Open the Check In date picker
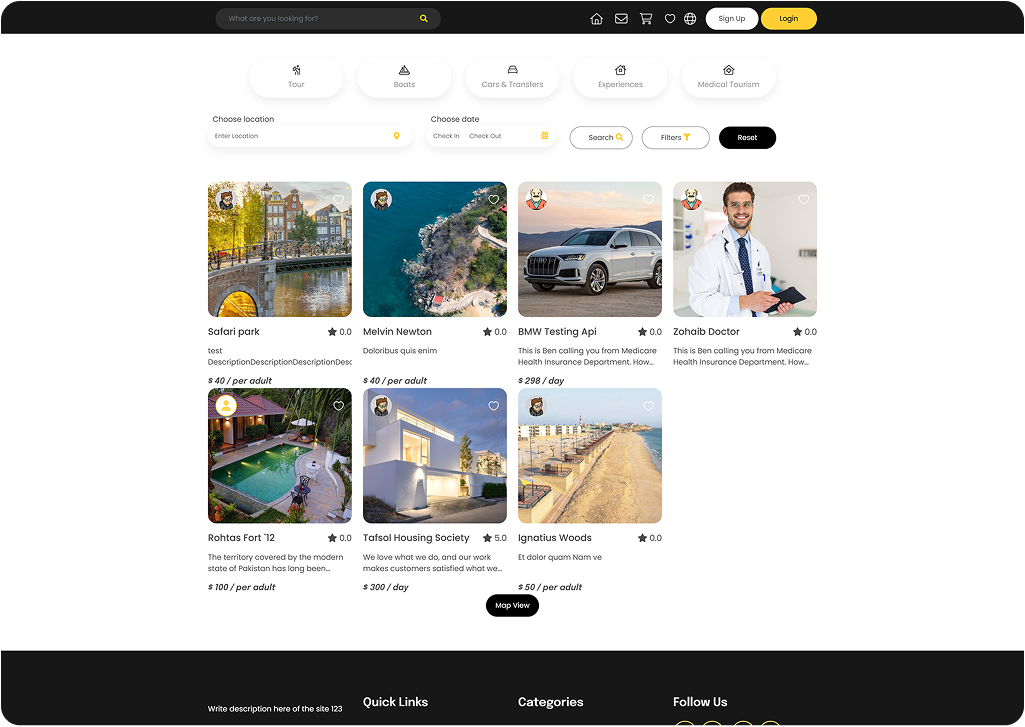The width and height of the screenshot is (1025, 727). (x=446, y=136)
